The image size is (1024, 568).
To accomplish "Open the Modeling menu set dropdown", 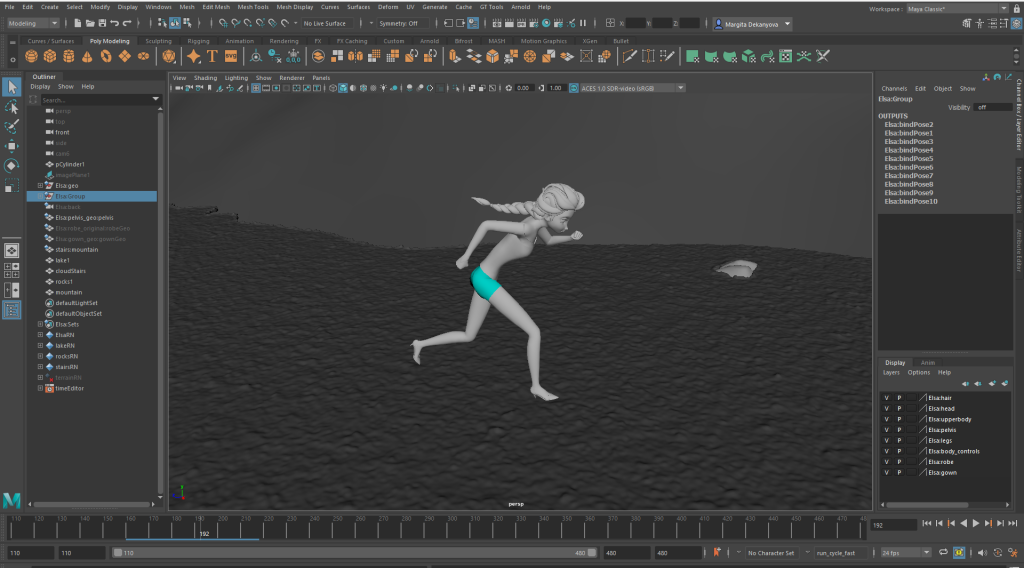I will tap(33, 24).
